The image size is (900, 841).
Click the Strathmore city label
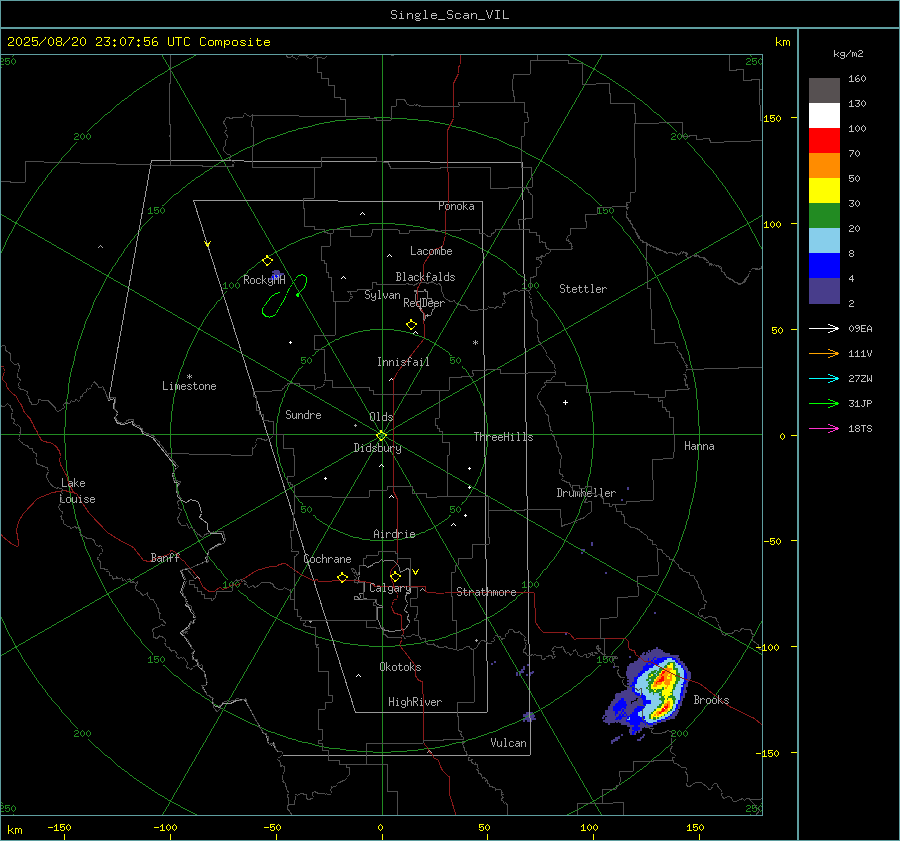[x=486, y=592]
